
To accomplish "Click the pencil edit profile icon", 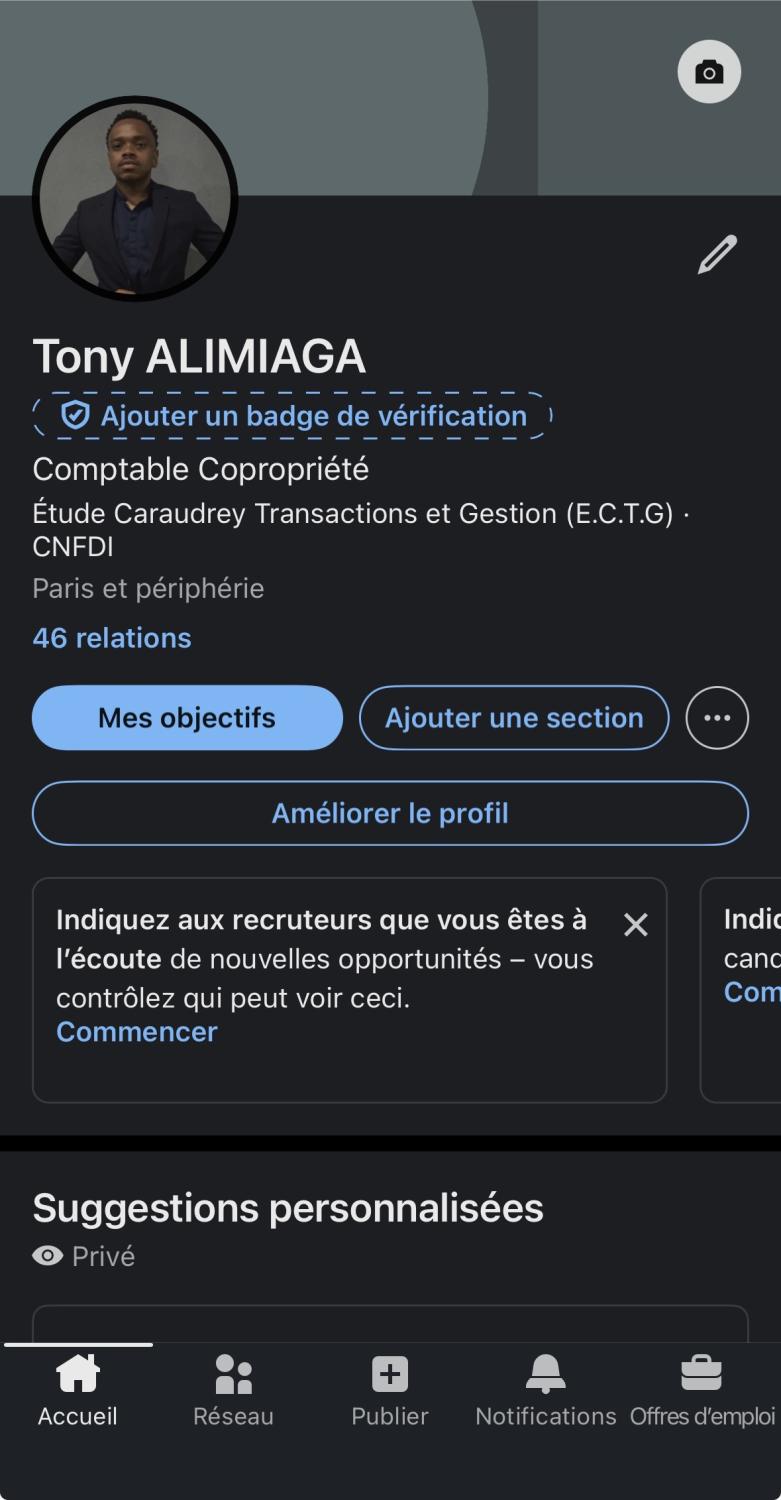I will (717, 255).
